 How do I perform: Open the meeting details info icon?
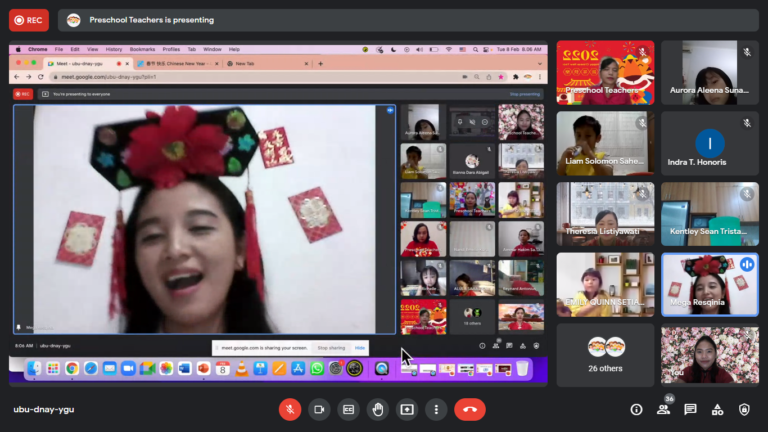point(636,409)
